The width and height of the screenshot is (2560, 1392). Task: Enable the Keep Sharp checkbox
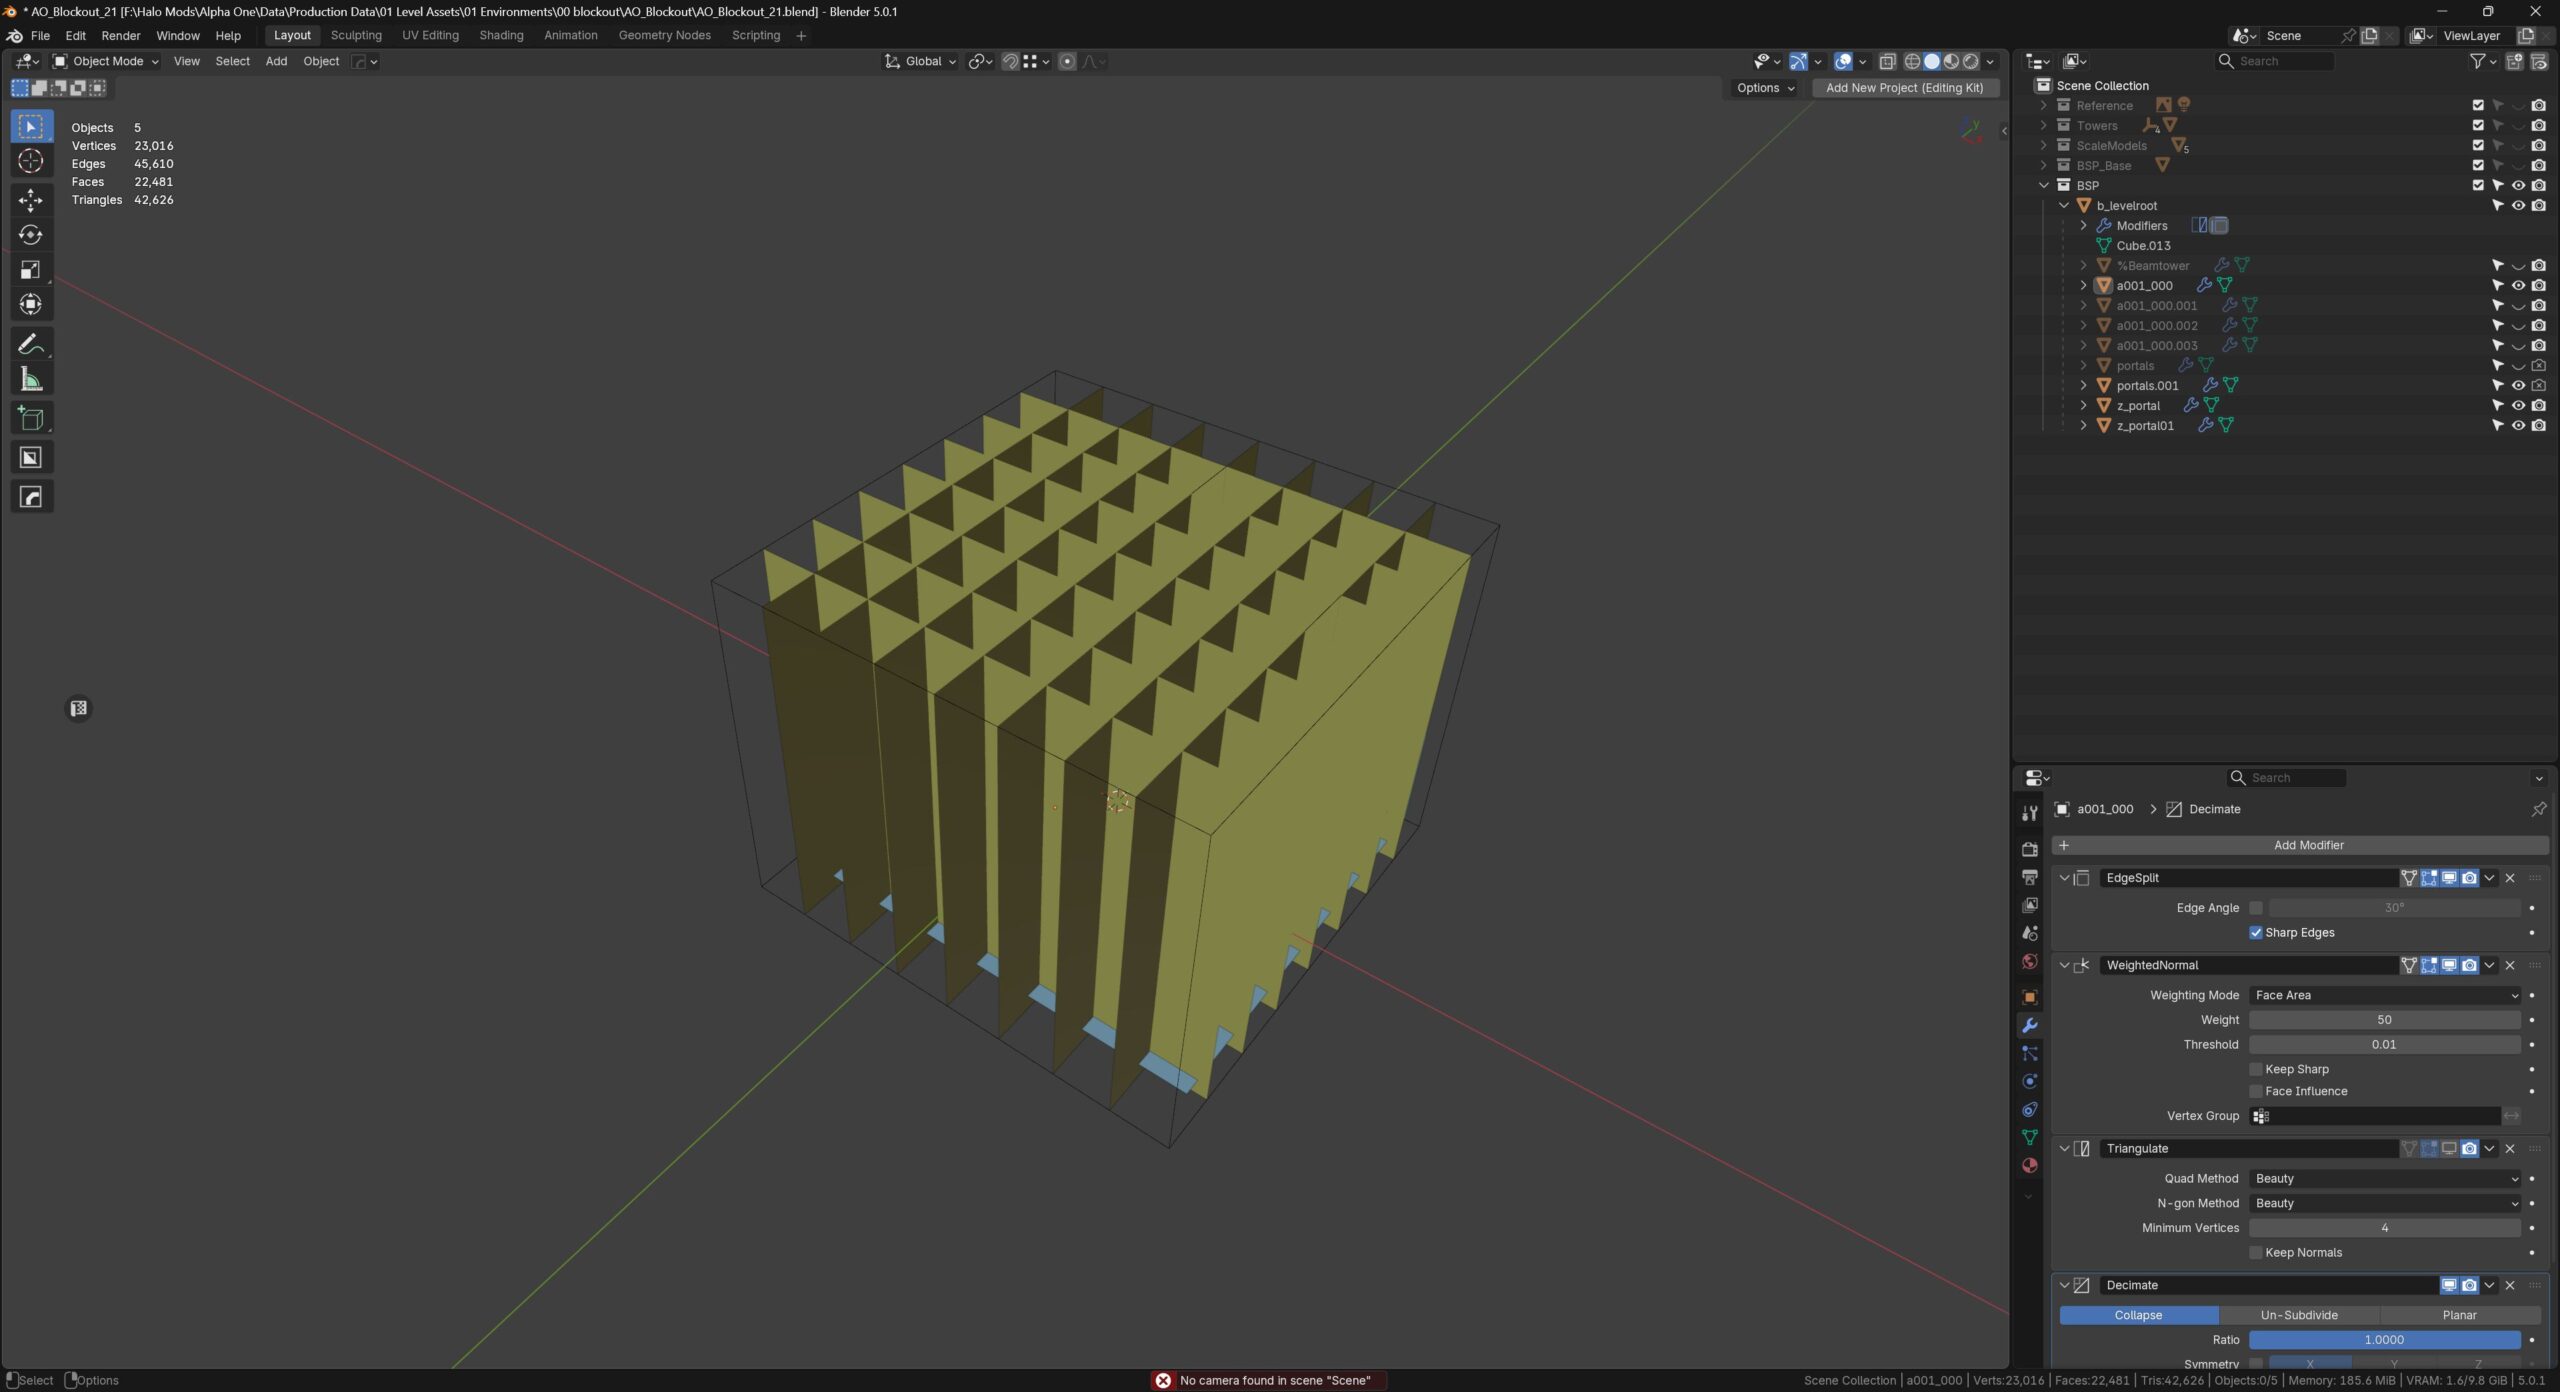2256,1069
